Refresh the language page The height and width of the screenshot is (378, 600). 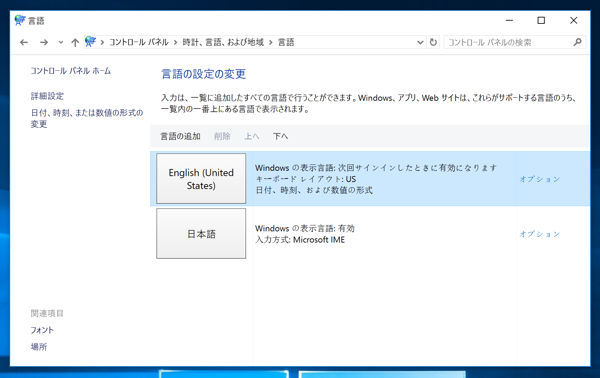[x=433, y=42]
